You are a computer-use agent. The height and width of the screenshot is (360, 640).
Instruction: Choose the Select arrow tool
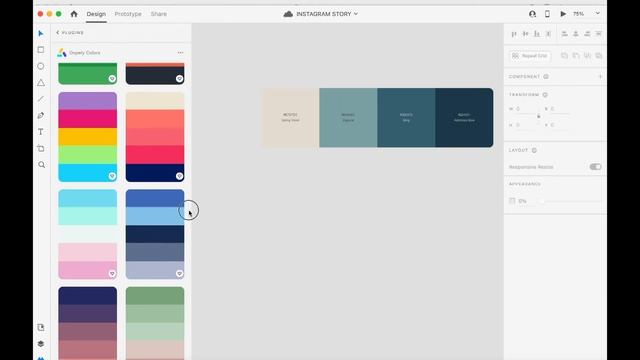click(41, 33)
